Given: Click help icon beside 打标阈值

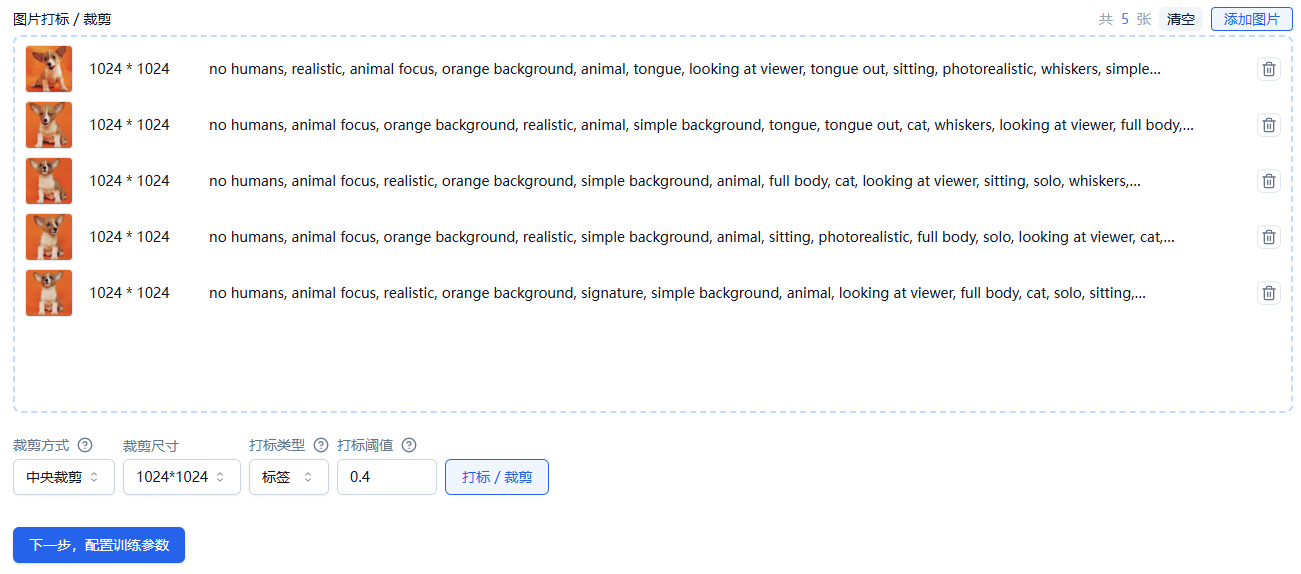Looking at the screenshot, I should coord(408,445).
